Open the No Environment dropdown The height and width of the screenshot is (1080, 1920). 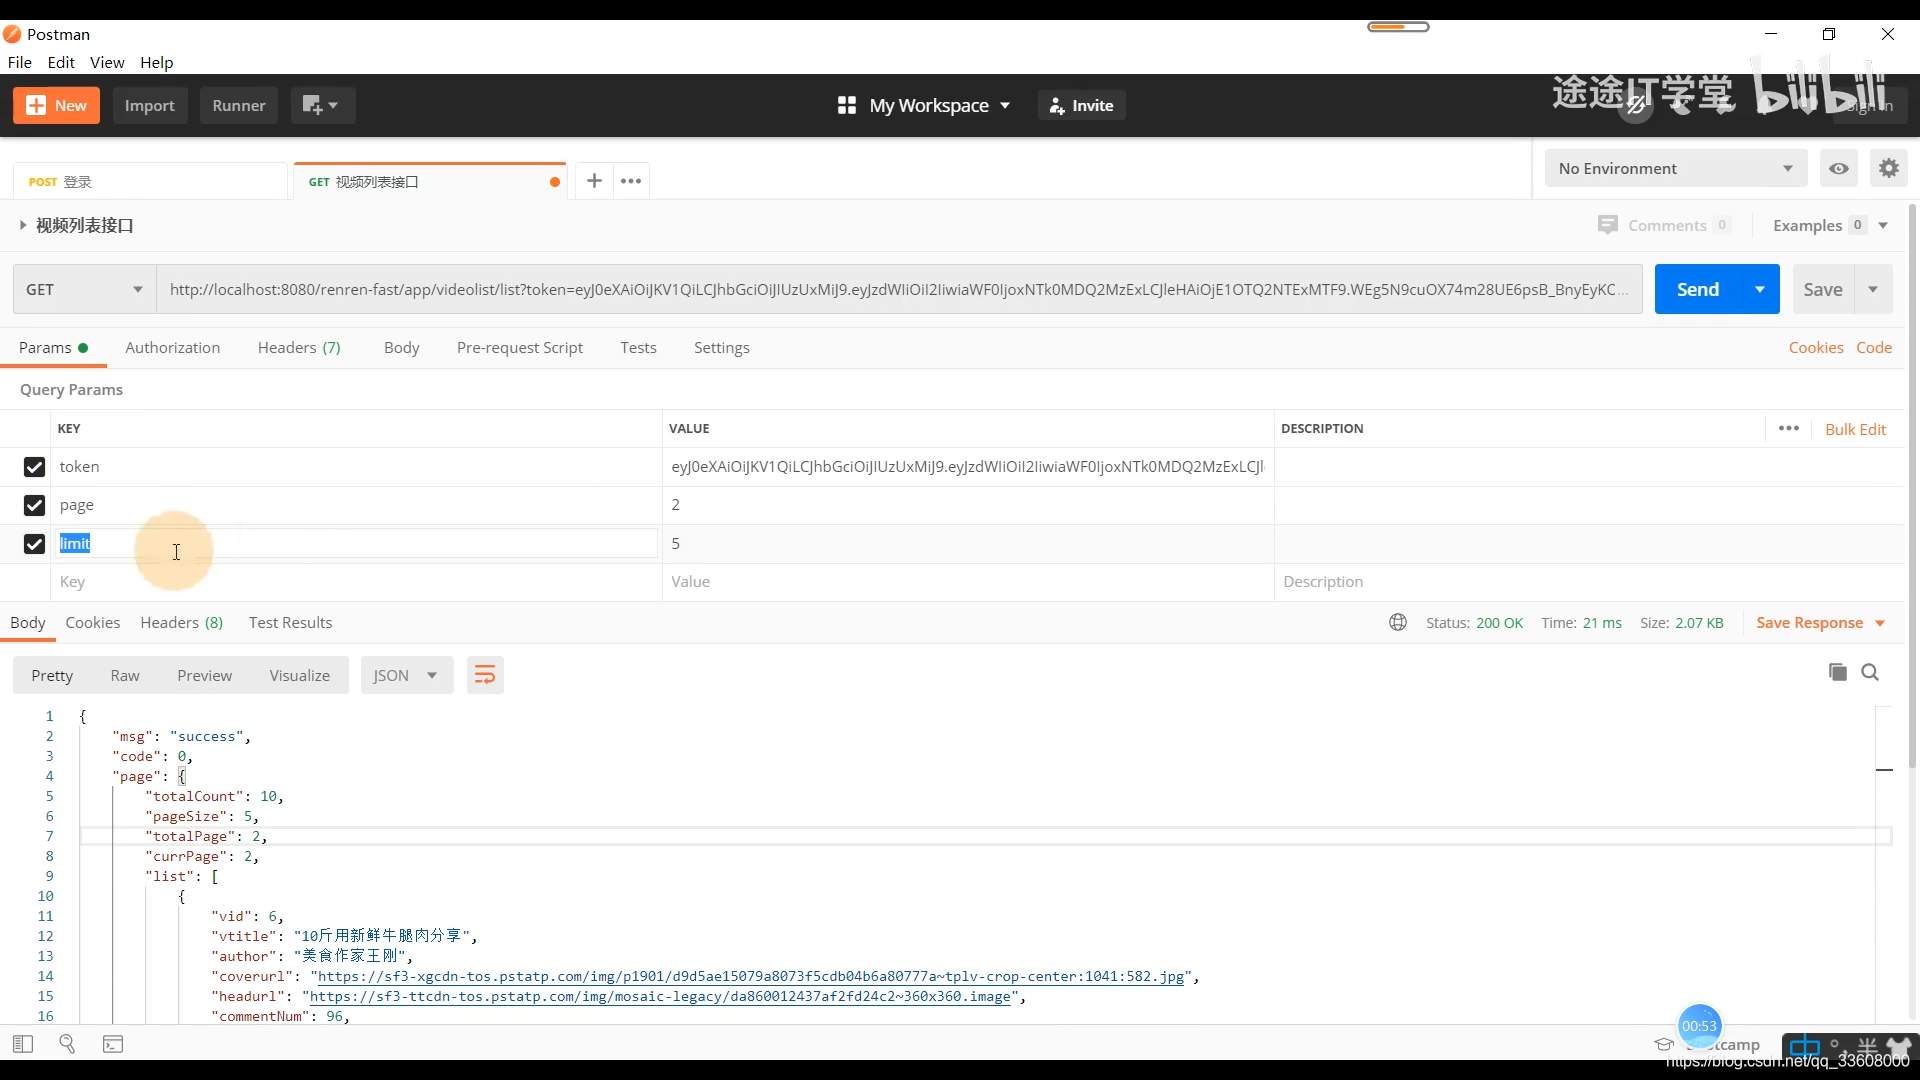coord(1676,168)
